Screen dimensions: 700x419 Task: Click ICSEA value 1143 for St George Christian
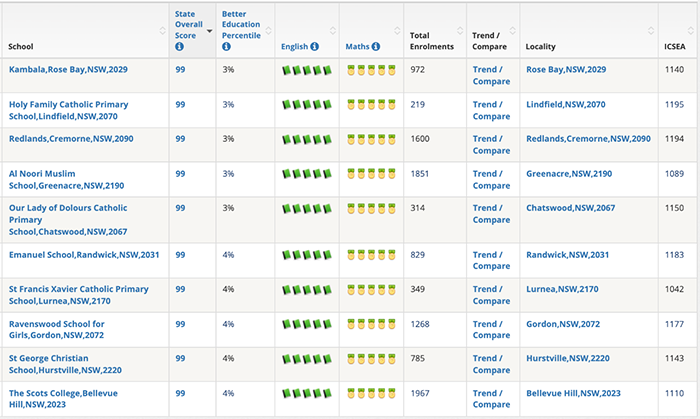pos(674,358)
